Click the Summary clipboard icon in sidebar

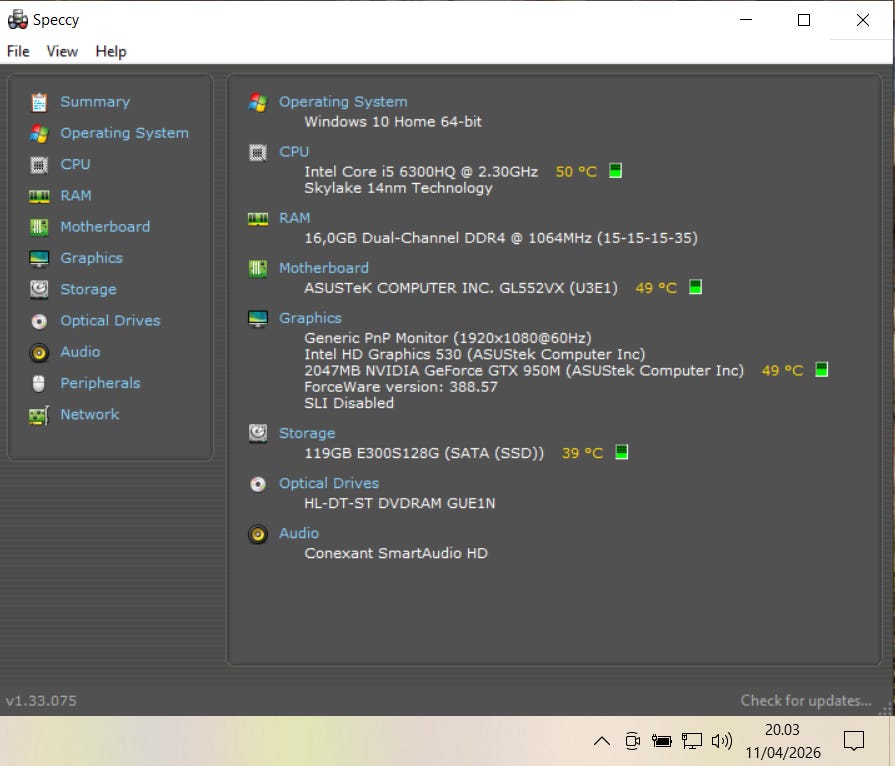point(39,102)
